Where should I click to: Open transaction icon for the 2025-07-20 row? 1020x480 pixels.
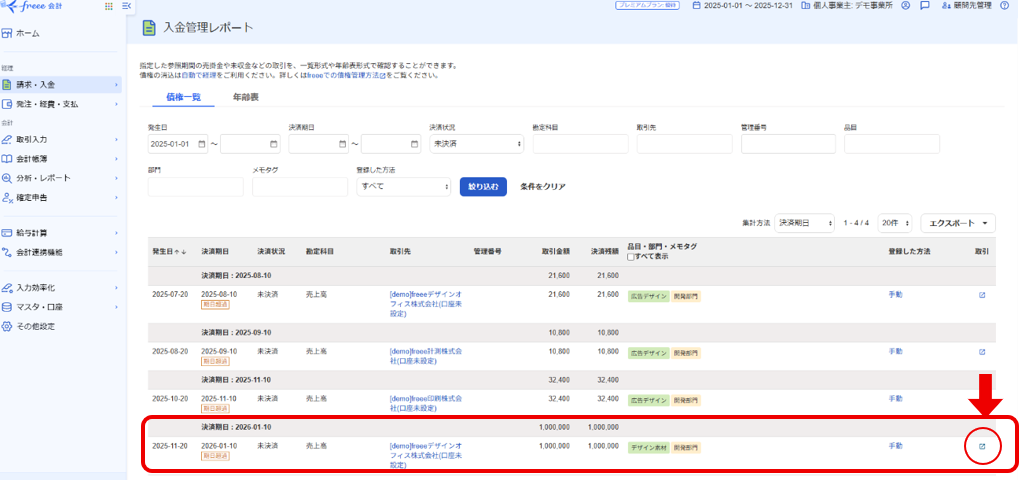982,295
